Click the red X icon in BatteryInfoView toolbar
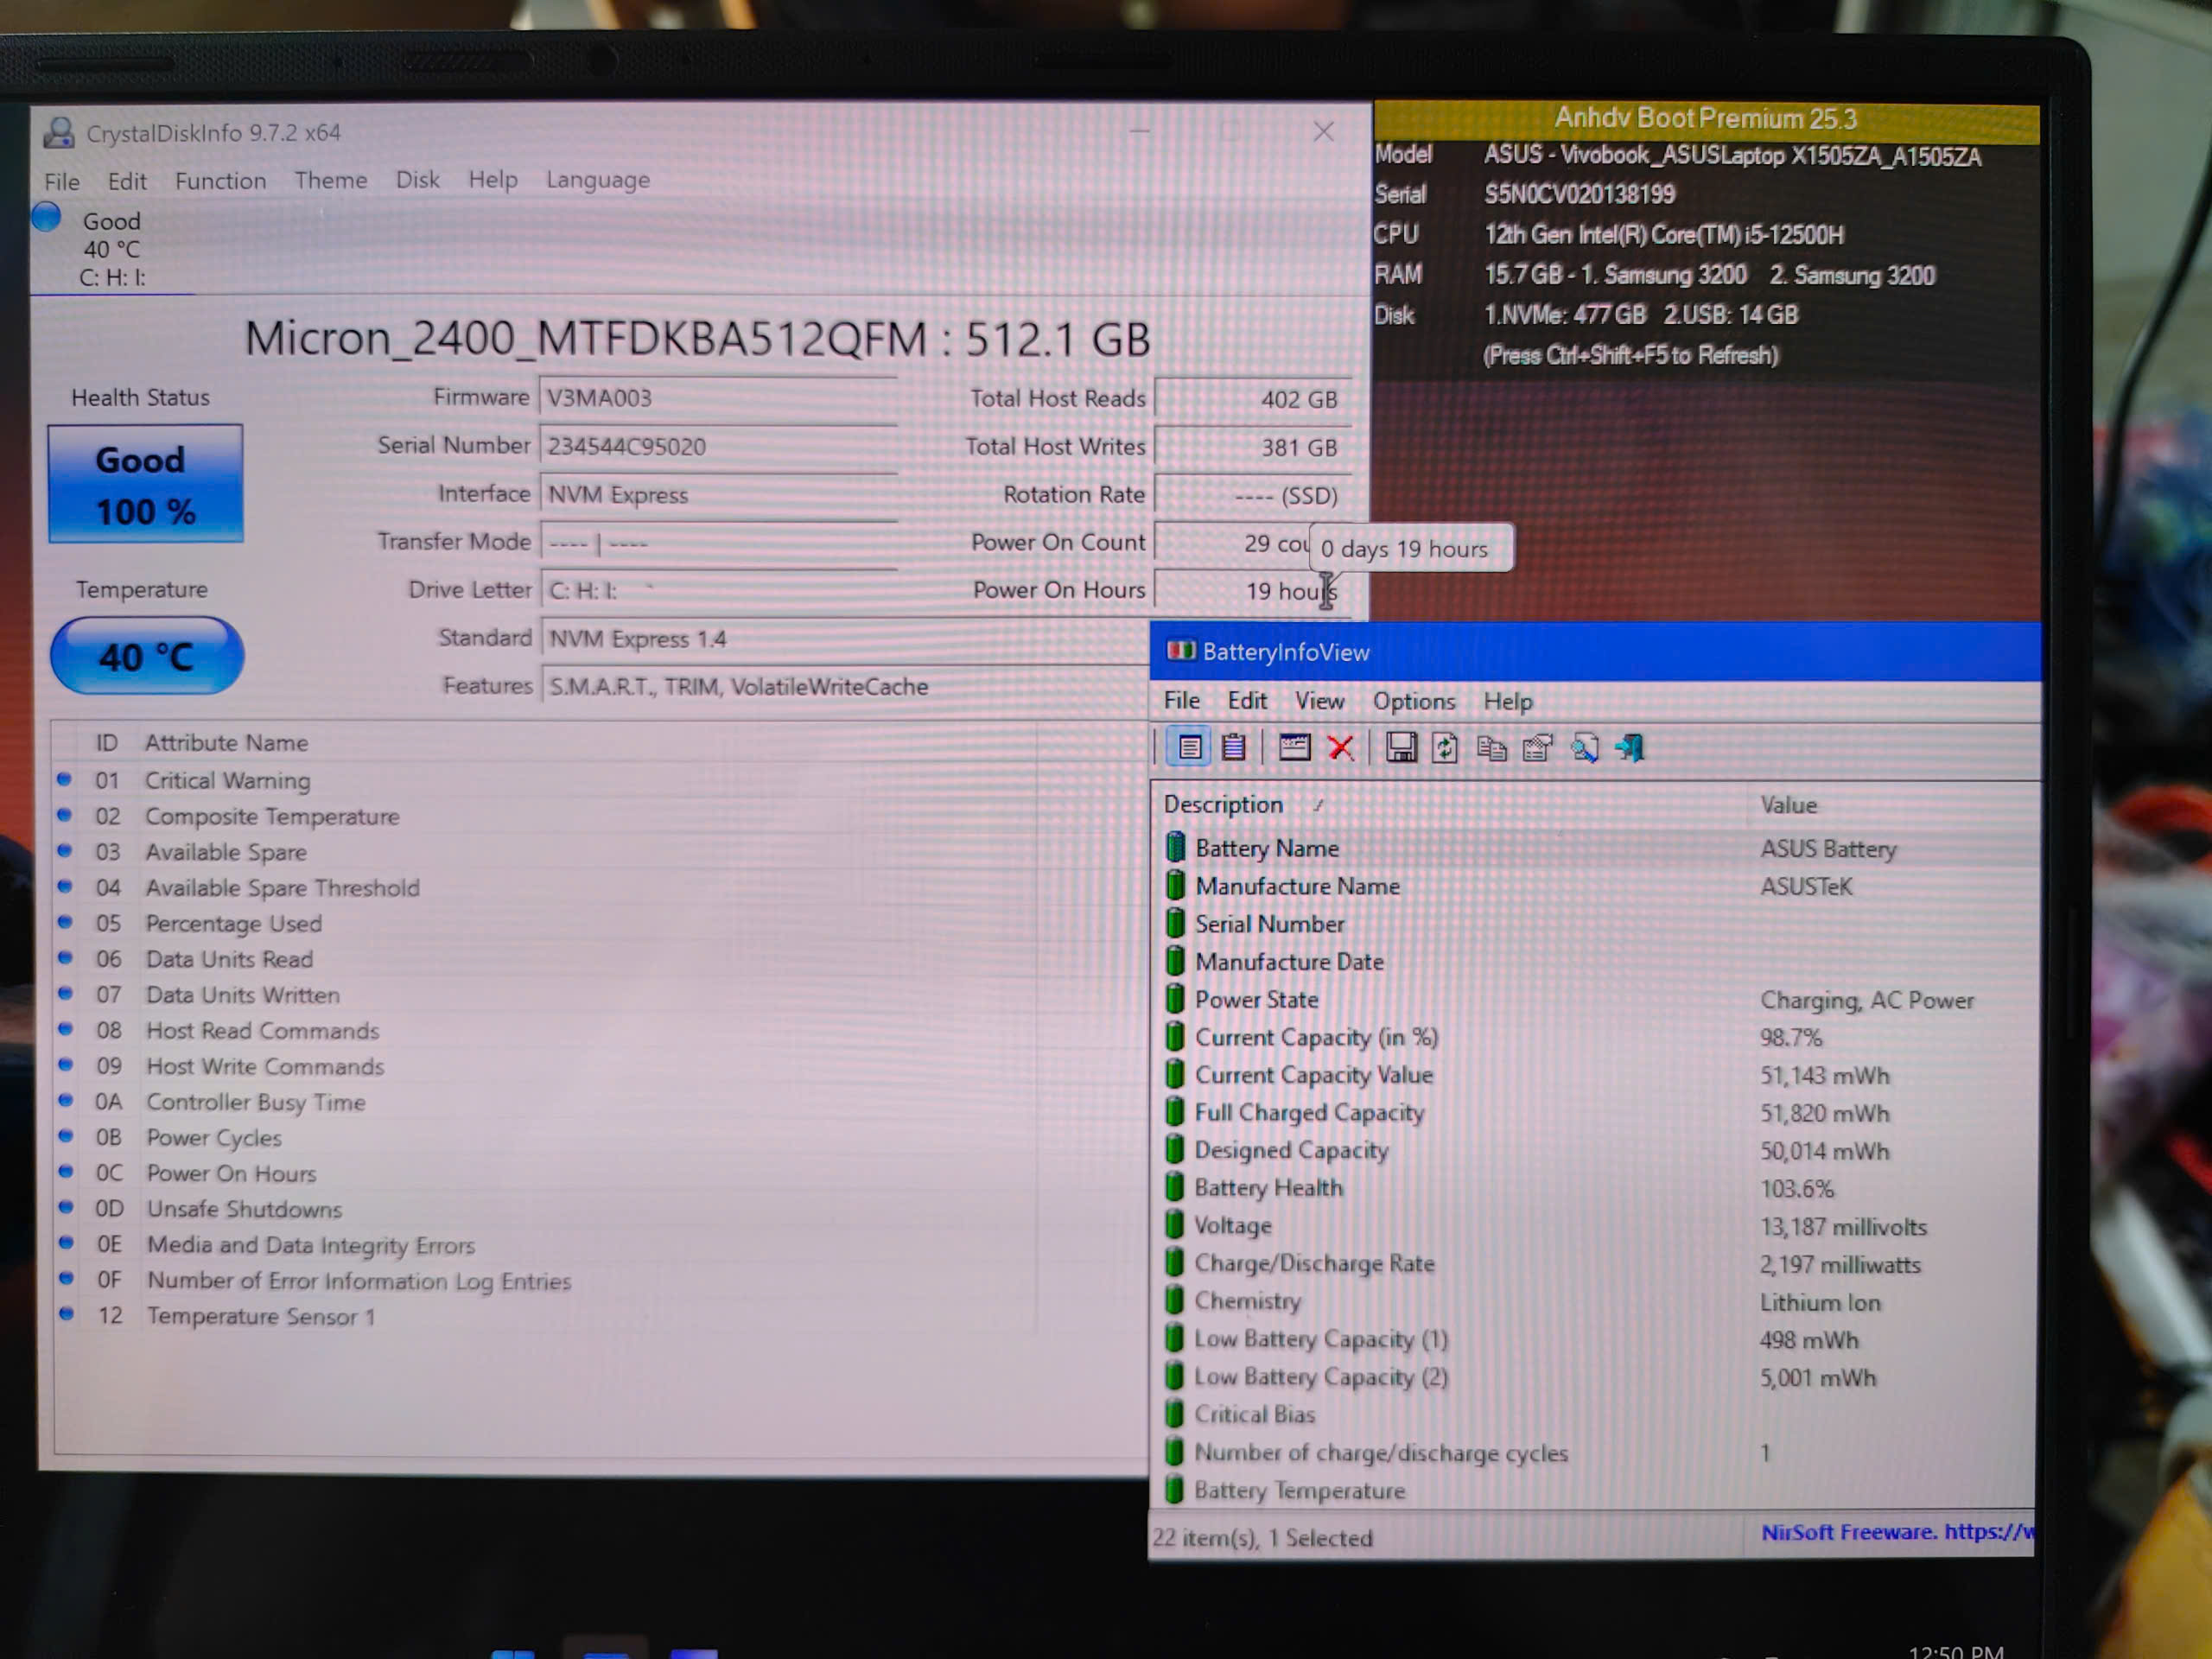The image size is (2212, 1659). click(1341, 747)
